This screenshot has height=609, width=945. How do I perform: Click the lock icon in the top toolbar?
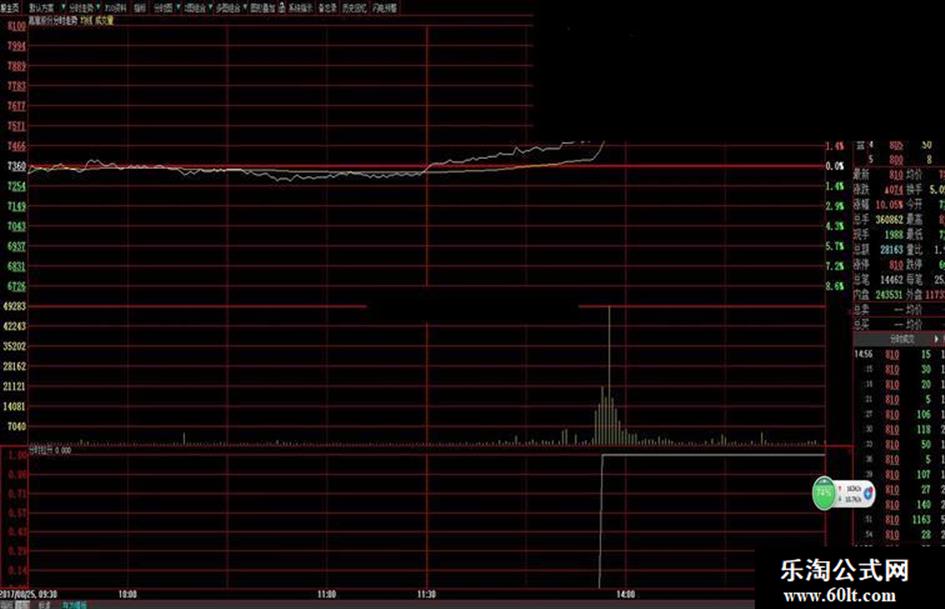[281, 8]
